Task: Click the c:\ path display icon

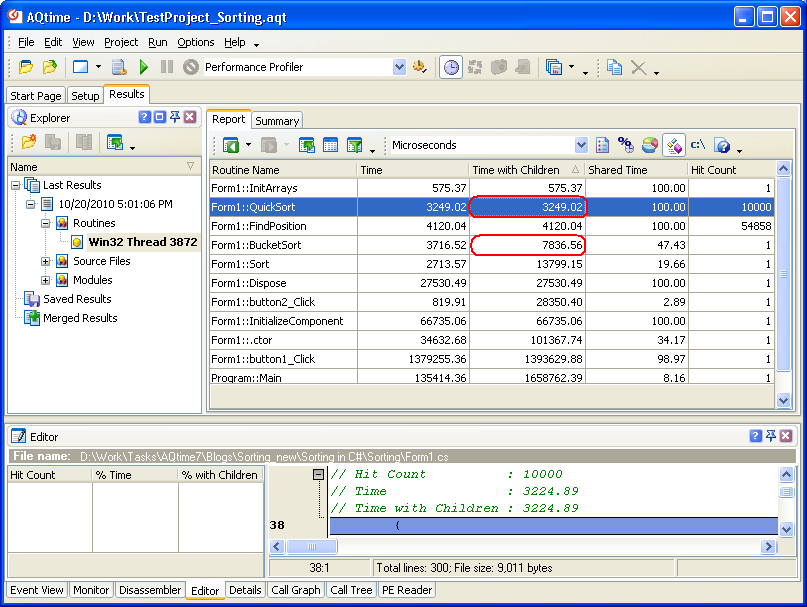Action: [x=698, y=146]
